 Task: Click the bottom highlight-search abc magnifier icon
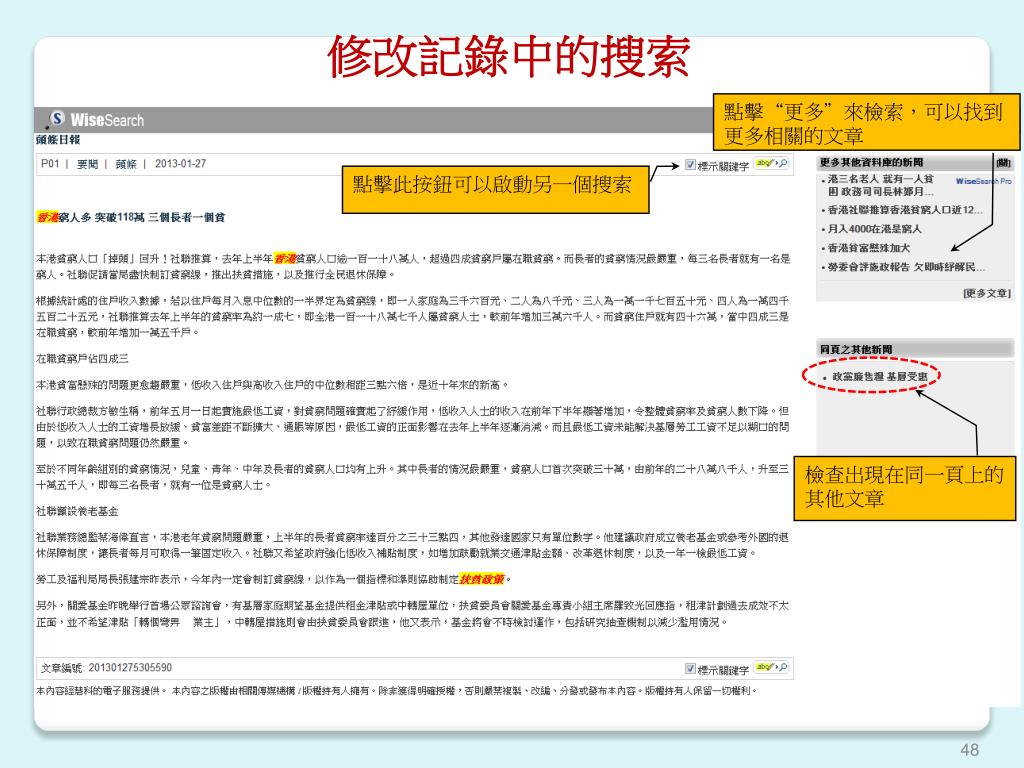(771, 667)
